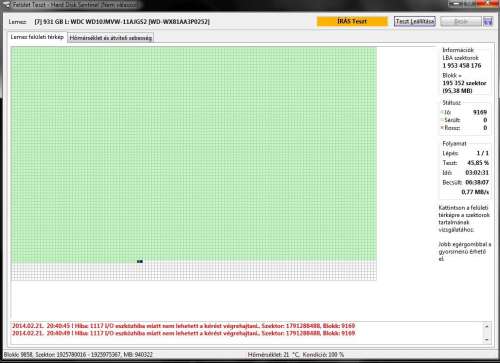Click the status bar Blokk 9858 text
The height and width of the screenshot is (363, 500).
[x=78, y=355]
